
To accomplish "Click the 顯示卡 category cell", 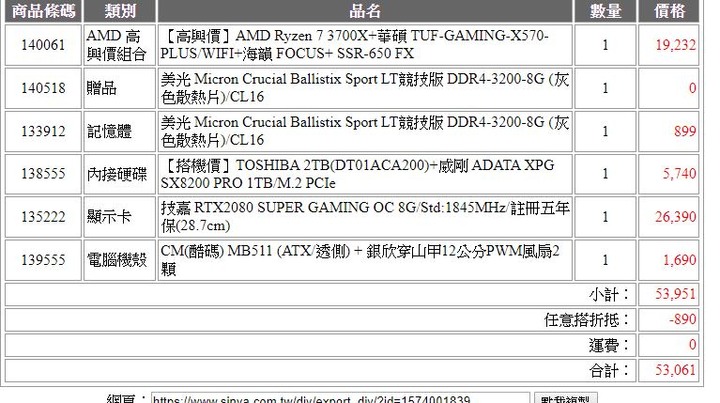I will [119, 217].
